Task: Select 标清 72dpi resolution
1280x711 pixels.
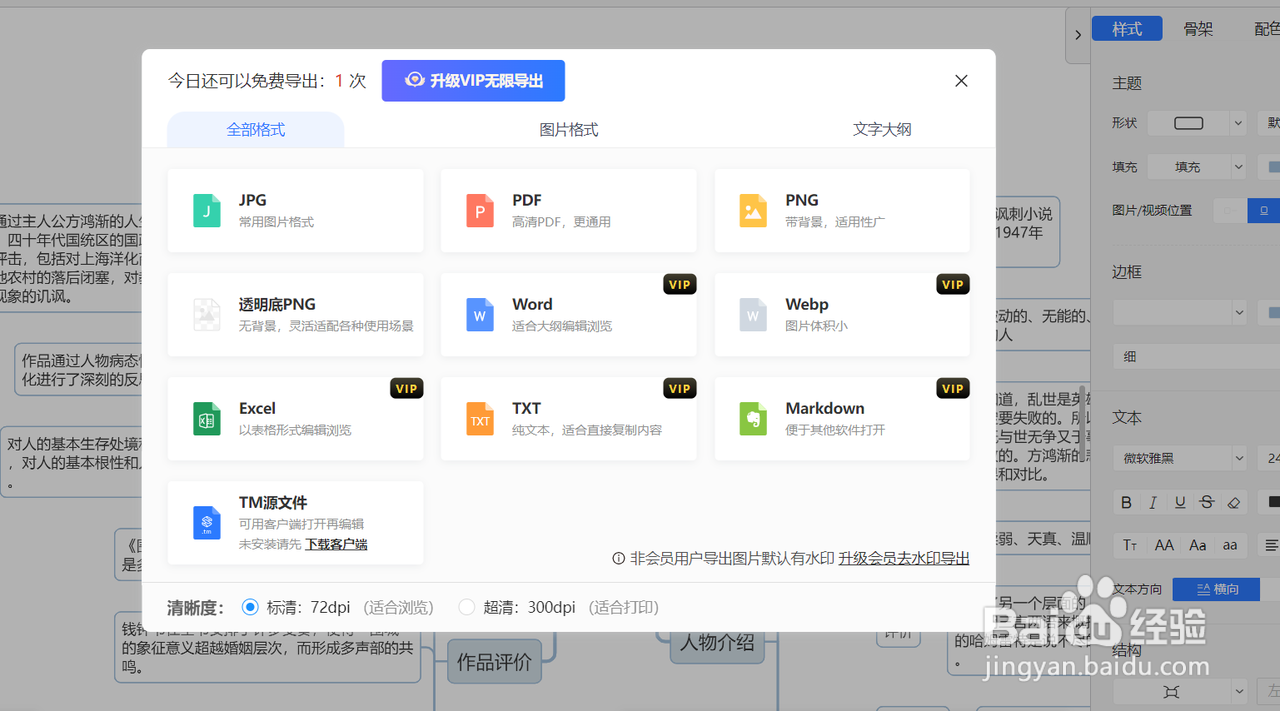Action: coord(250,607)
